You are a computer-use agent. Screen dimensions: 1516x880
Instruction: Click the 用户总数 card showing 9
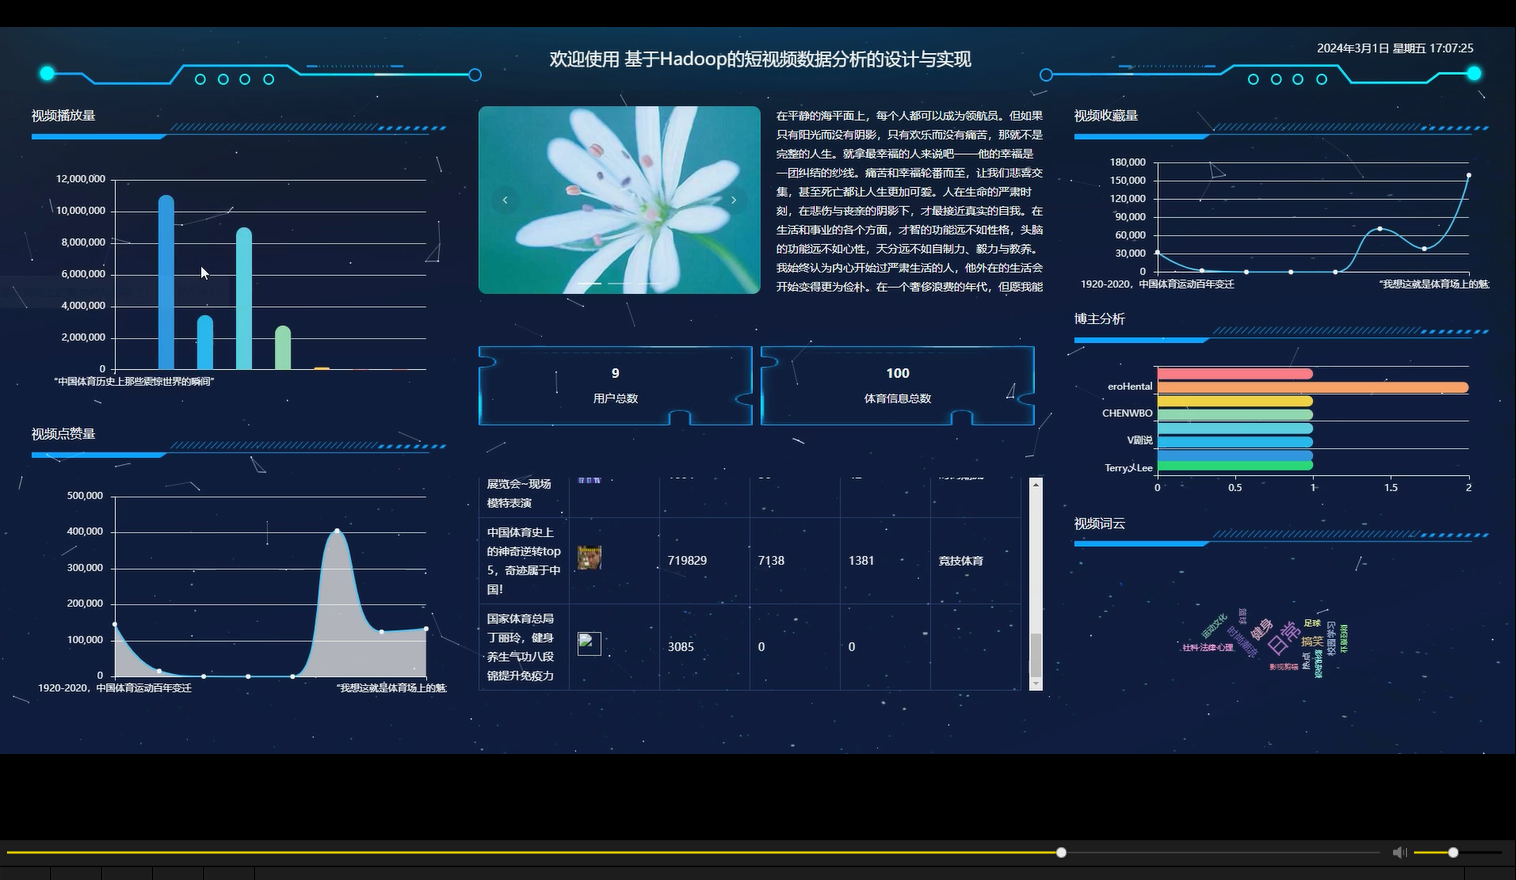[x=614, y=386]
